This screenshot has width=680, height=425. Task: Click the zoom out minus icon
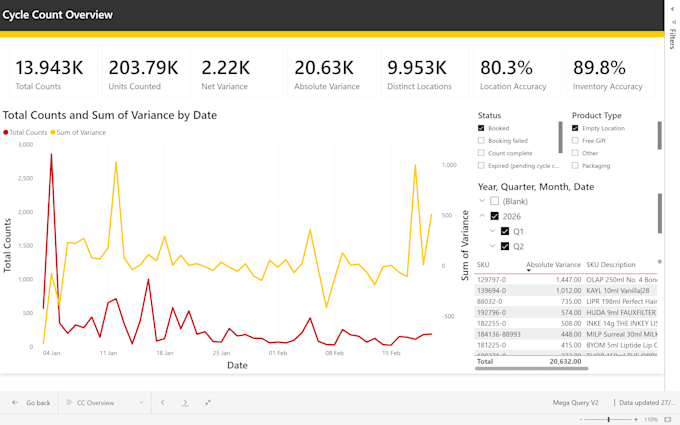point(581,419)
